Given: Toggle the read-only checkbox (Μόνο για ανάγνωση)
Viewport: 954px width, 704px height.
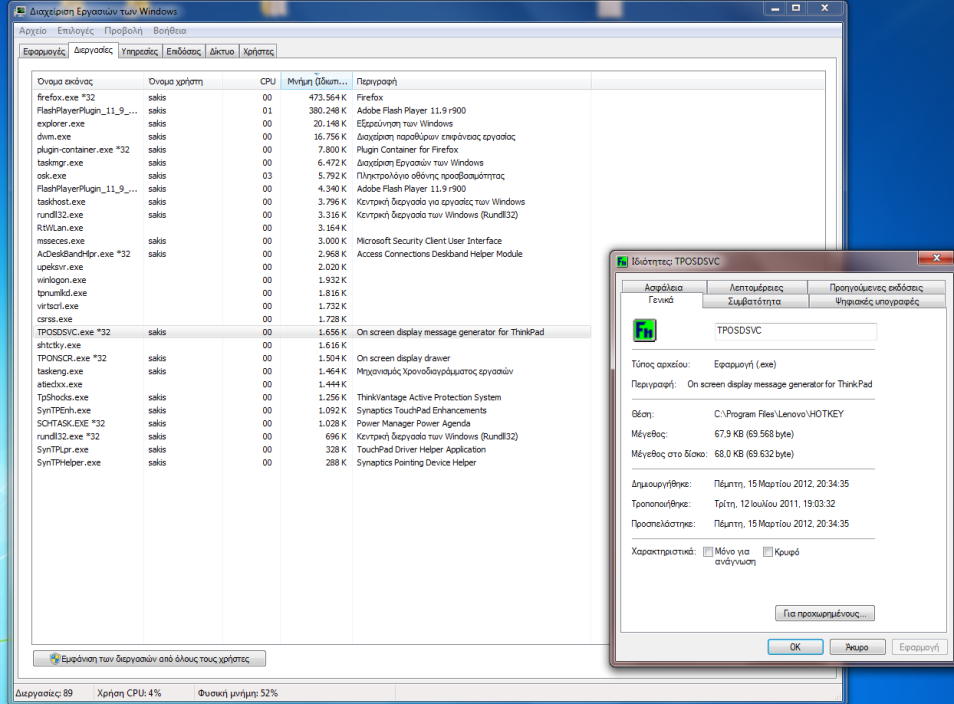Looking at the screenshot, I should (708, 552).
